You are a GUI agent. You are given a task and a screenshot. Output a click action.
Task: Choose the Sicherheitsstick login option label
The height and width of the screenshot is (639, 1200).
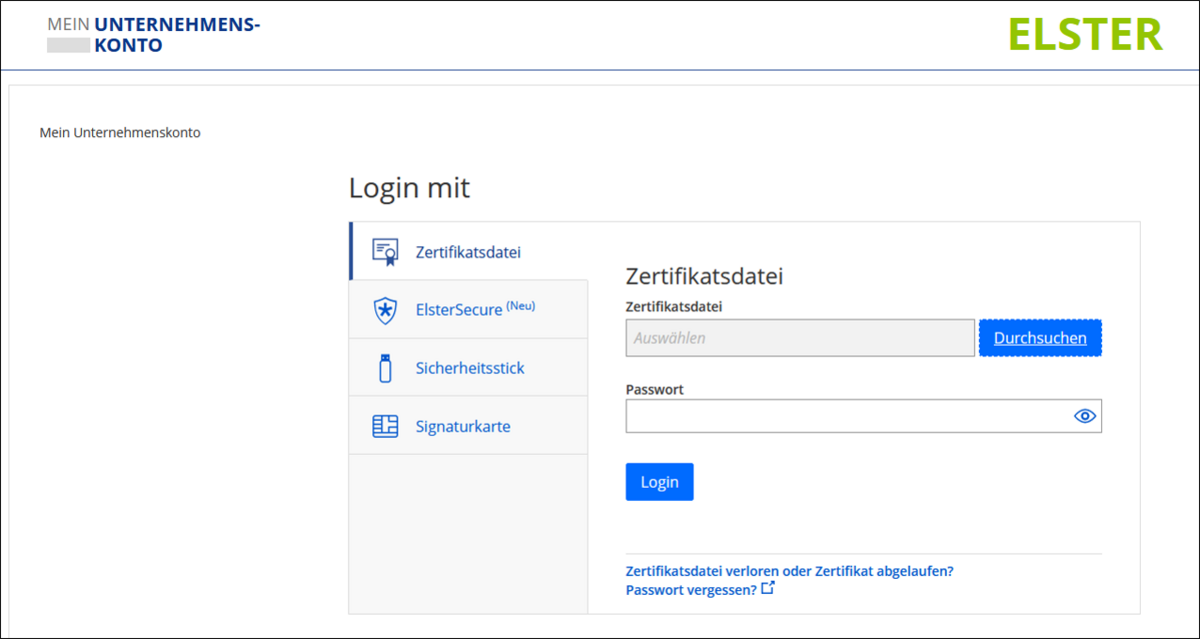pos(470,368)
